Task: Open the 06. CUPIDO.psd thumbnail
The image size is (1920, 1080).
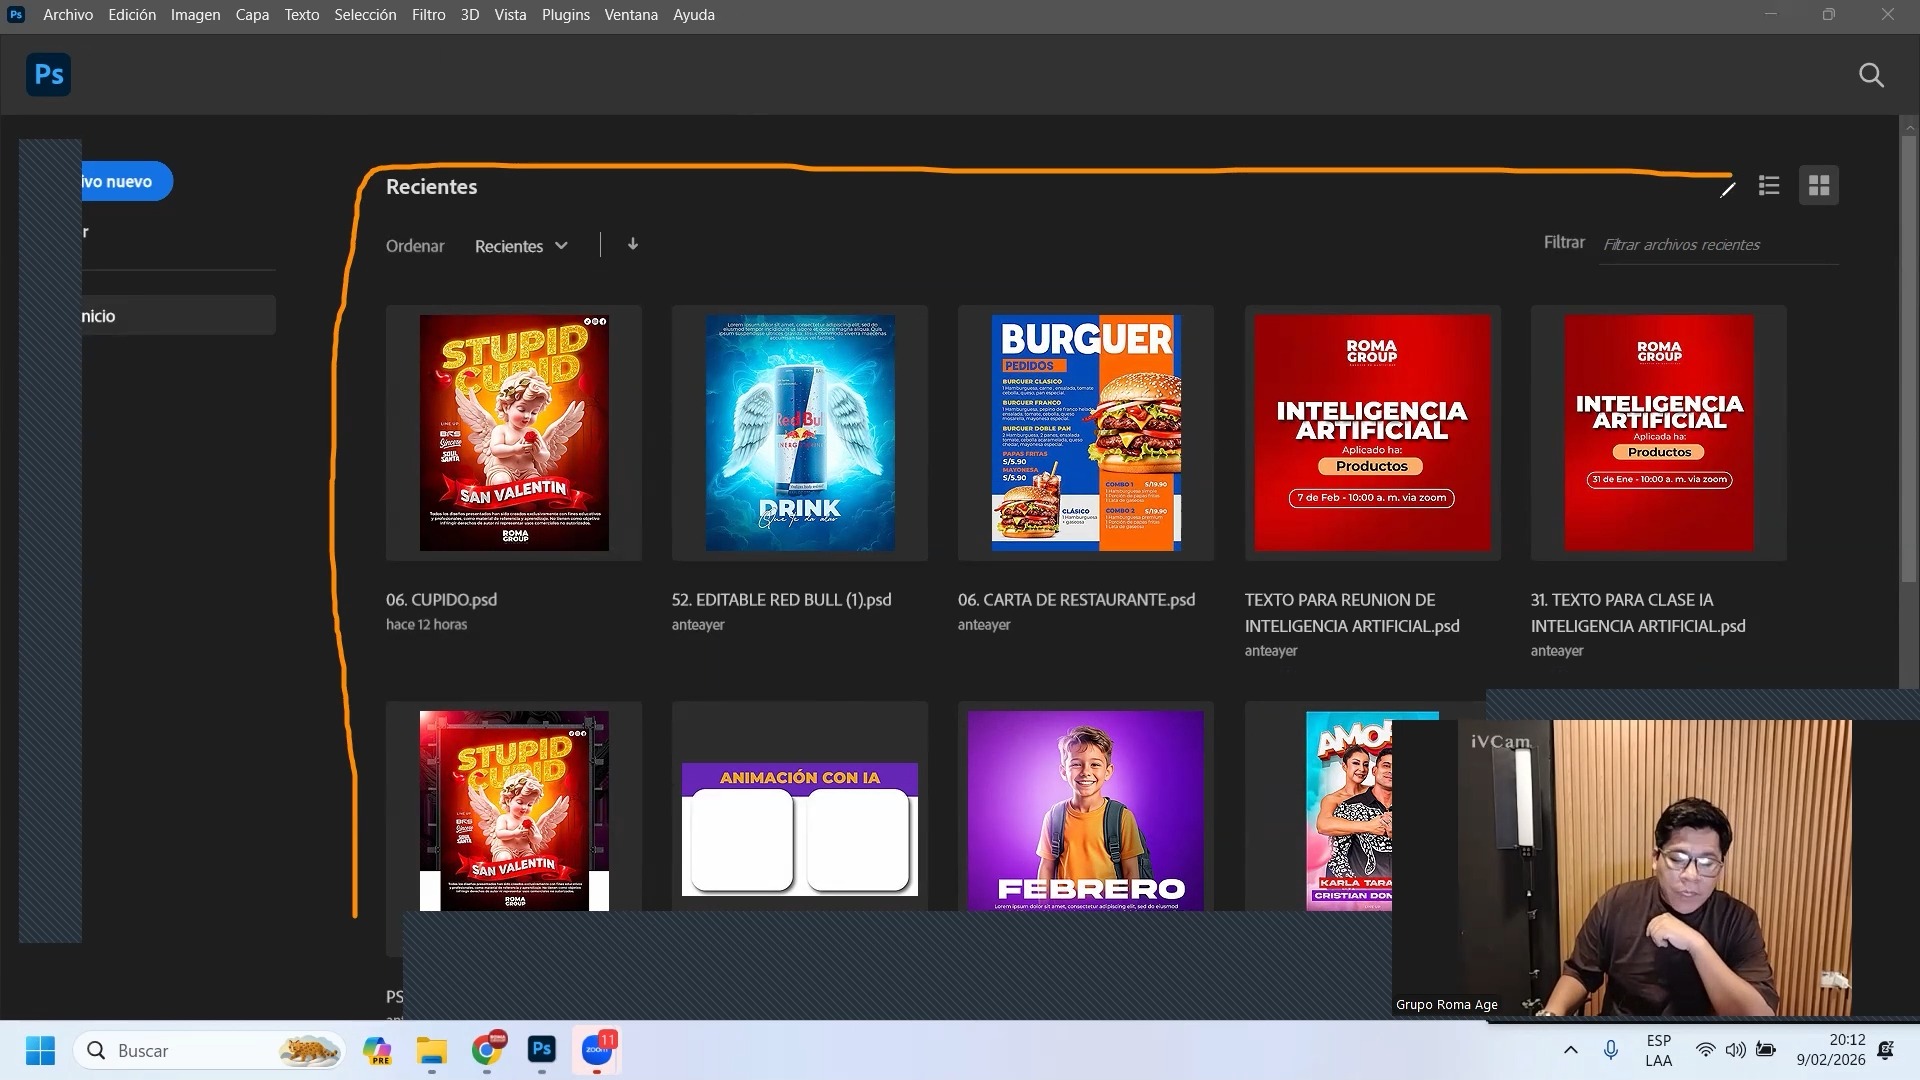Action: [x=514, y=433]
